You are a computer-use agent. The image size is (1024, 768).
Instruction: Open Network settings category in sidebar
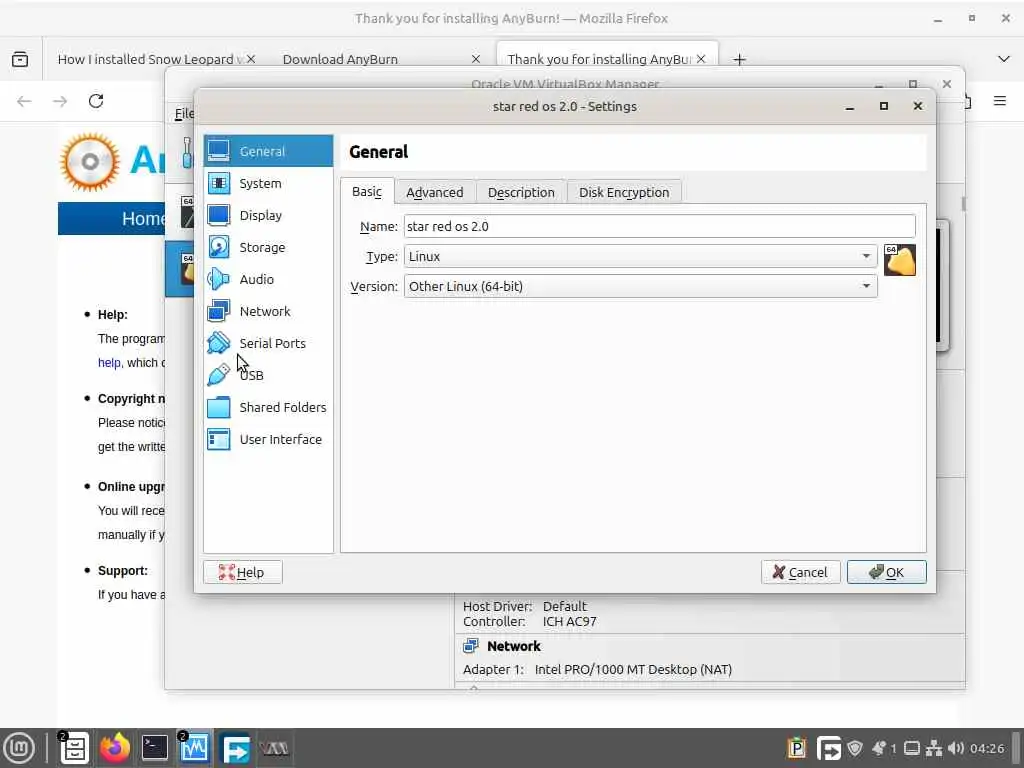click(268, 312)
